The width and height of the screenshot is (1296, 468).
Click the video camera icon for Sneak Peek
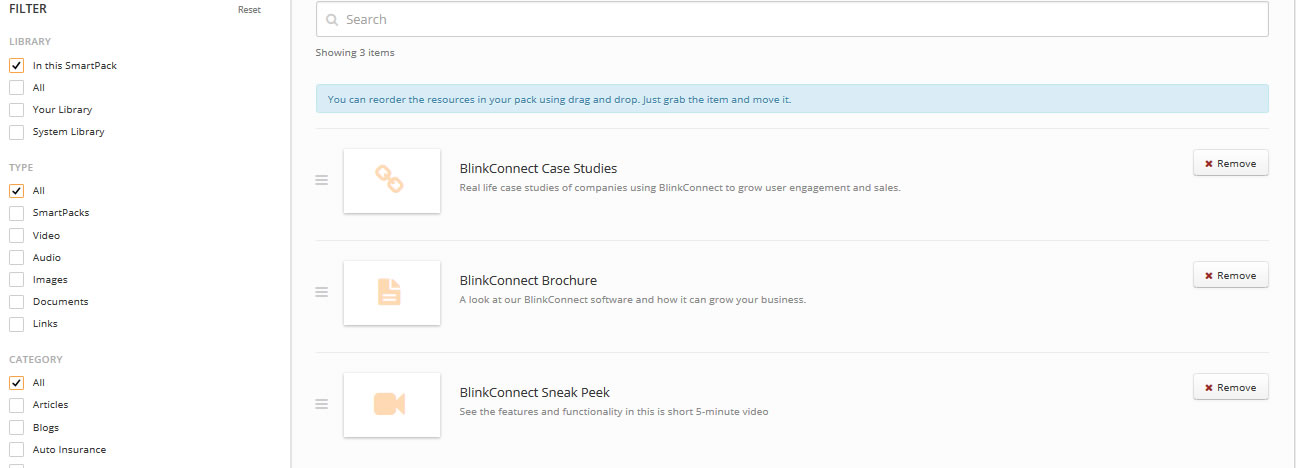click(x=390, y=404)
